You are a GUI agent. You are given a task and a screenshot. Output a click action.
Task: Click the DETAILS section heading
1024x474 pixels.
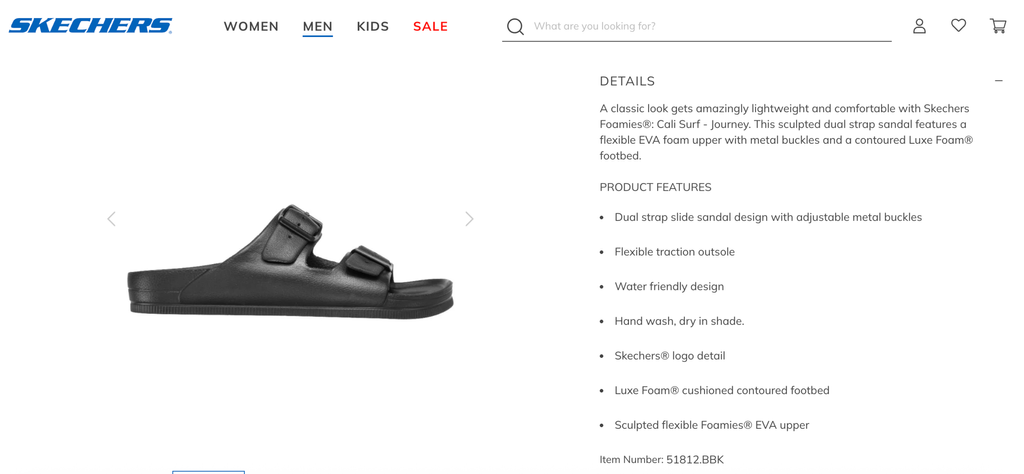coord(627,81)
